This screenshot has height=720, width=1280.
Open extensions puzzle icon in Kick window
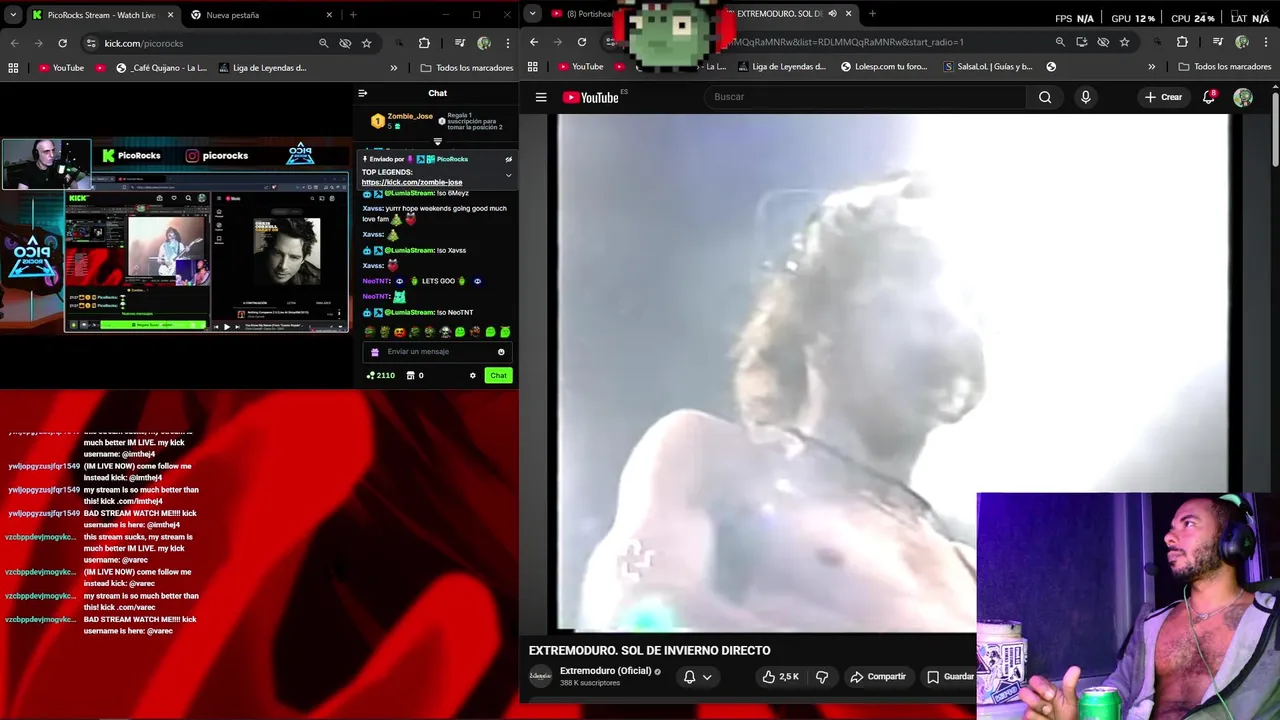pyautogui.click(x=424, y=43)
